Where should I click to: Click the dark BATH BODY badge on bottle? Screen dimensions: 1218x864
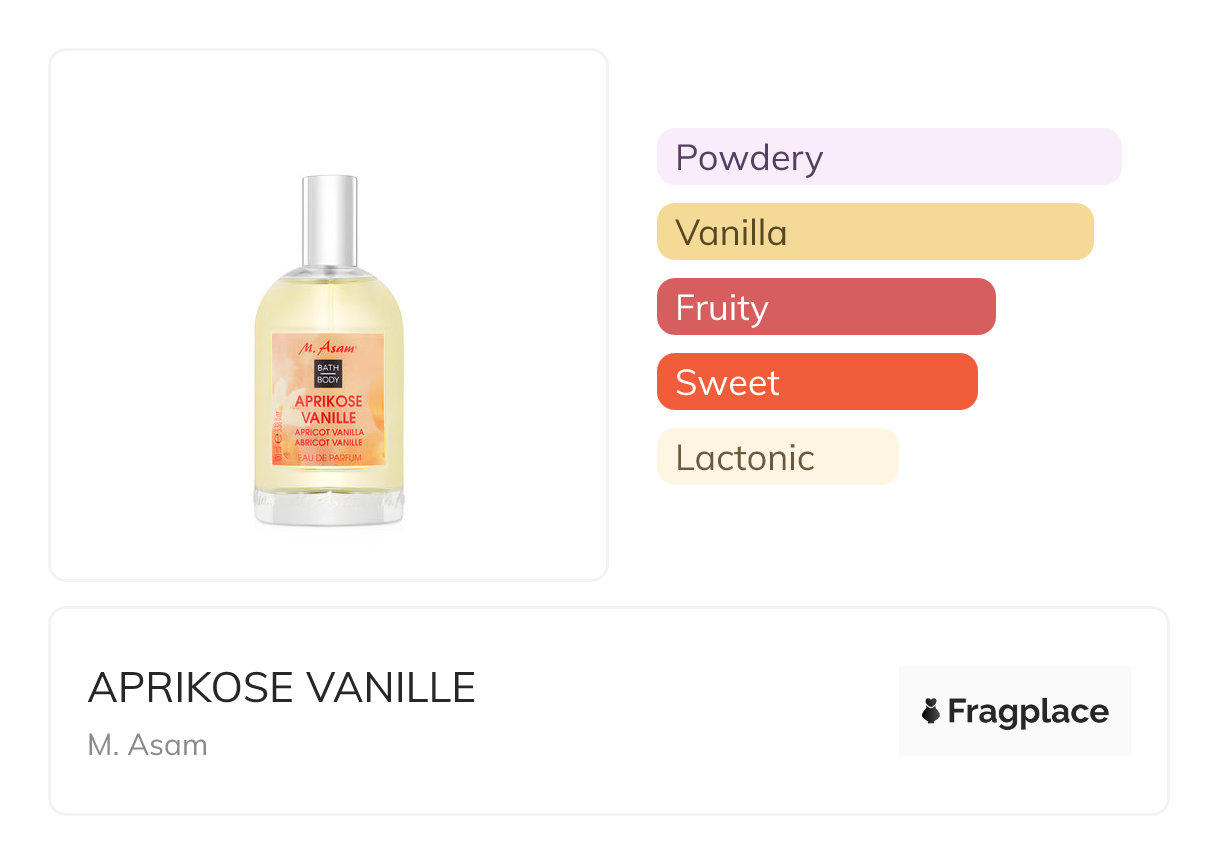click(328, 373)
